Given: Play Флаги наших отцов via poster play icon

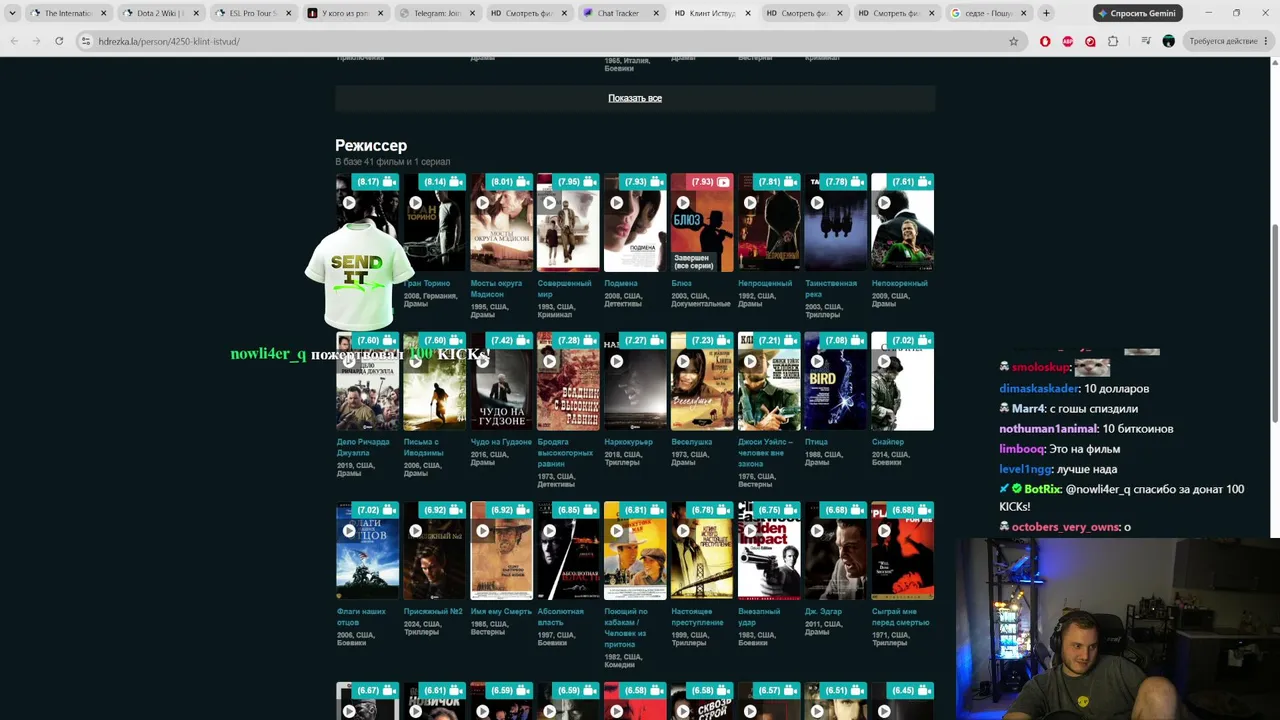Looking at the screenshot, I should 349,531.
